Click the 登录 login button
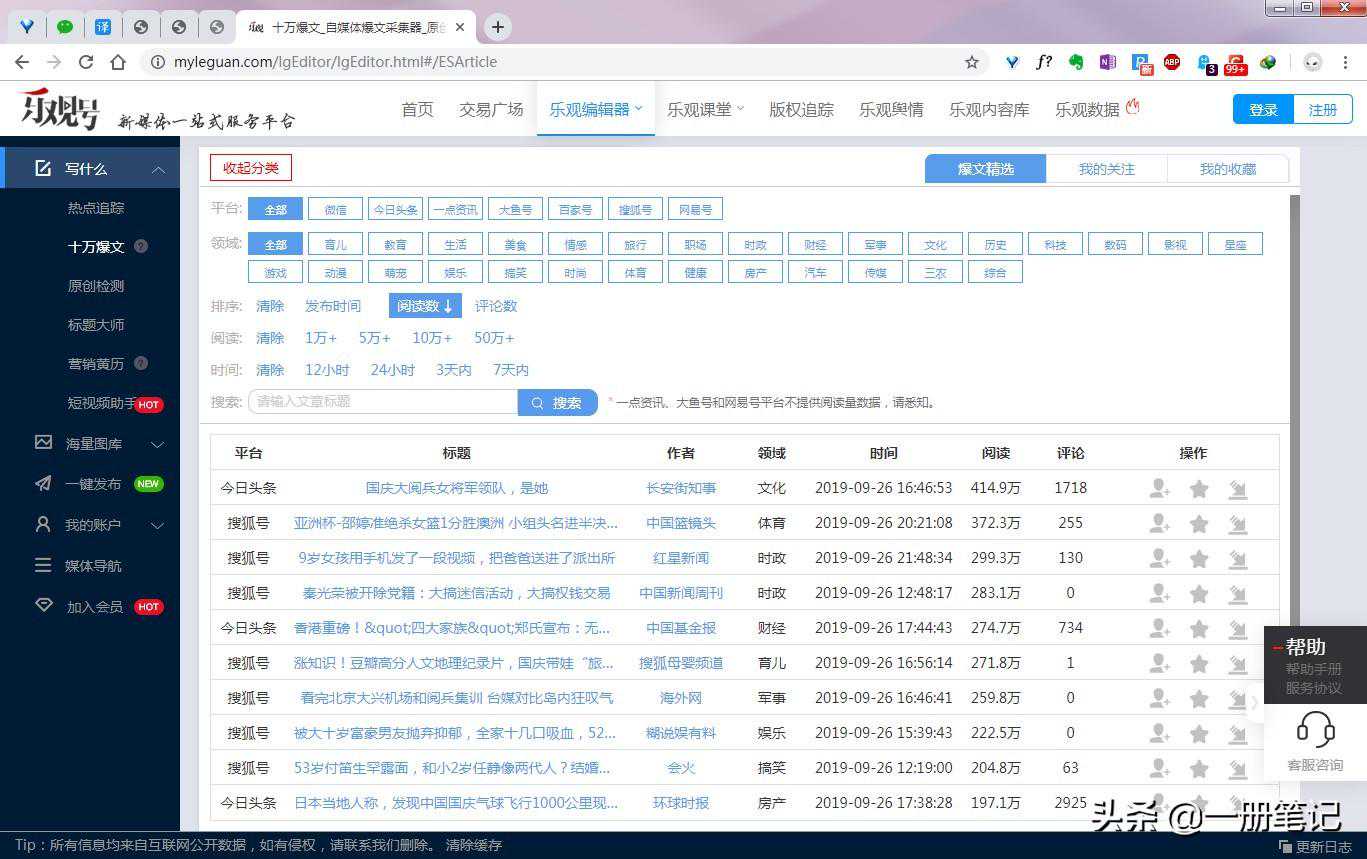The image size is (1367, 859). 1263,109
